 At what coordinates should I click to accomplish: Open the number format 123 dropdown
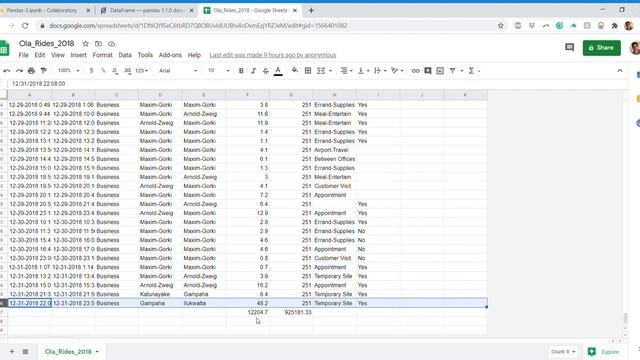click(x=141, y=71)
